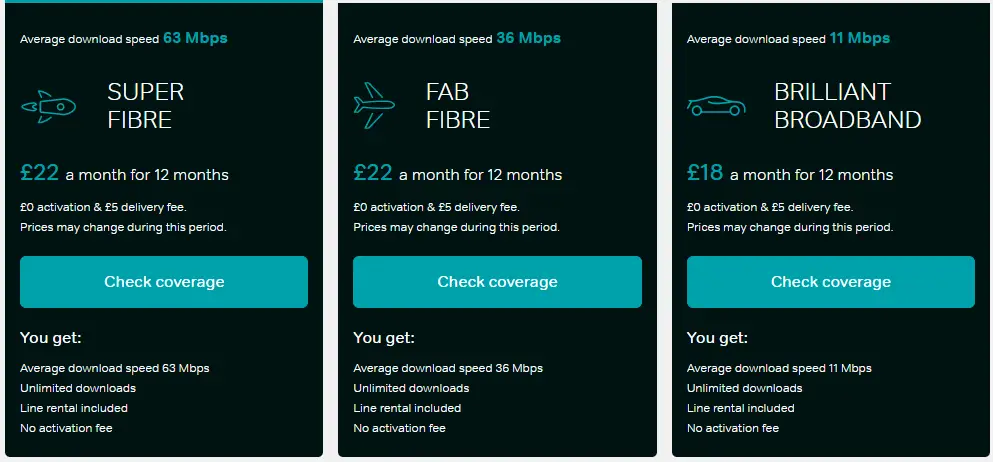
Task: Click Brilliant Broadband 'Prices may change' note
Action: [x=790, y=227]
